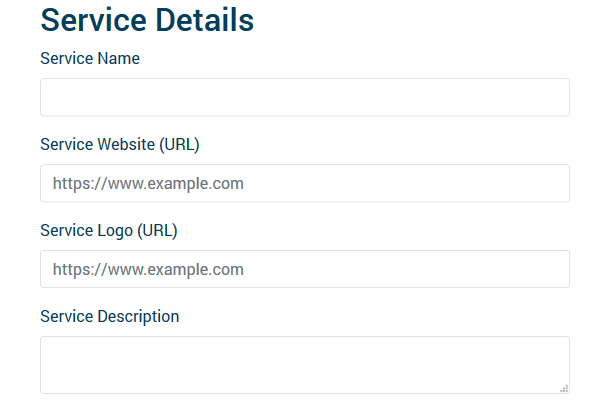
Task: Click the Service Name input field
Action: tap(304, 98)
